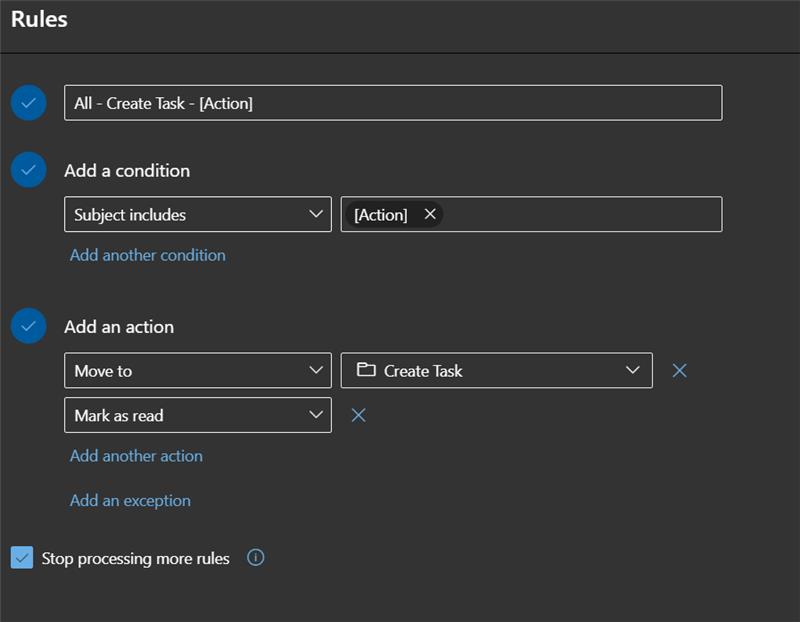Screen dimensions: 800x622
Task: Click the rule name text field
Action: tap(392, 103)
